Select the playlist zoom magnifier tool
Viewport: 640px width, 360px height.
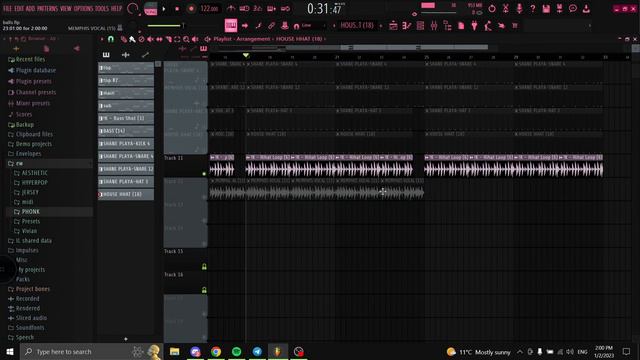pyautogui.click(x=186, y=39)
